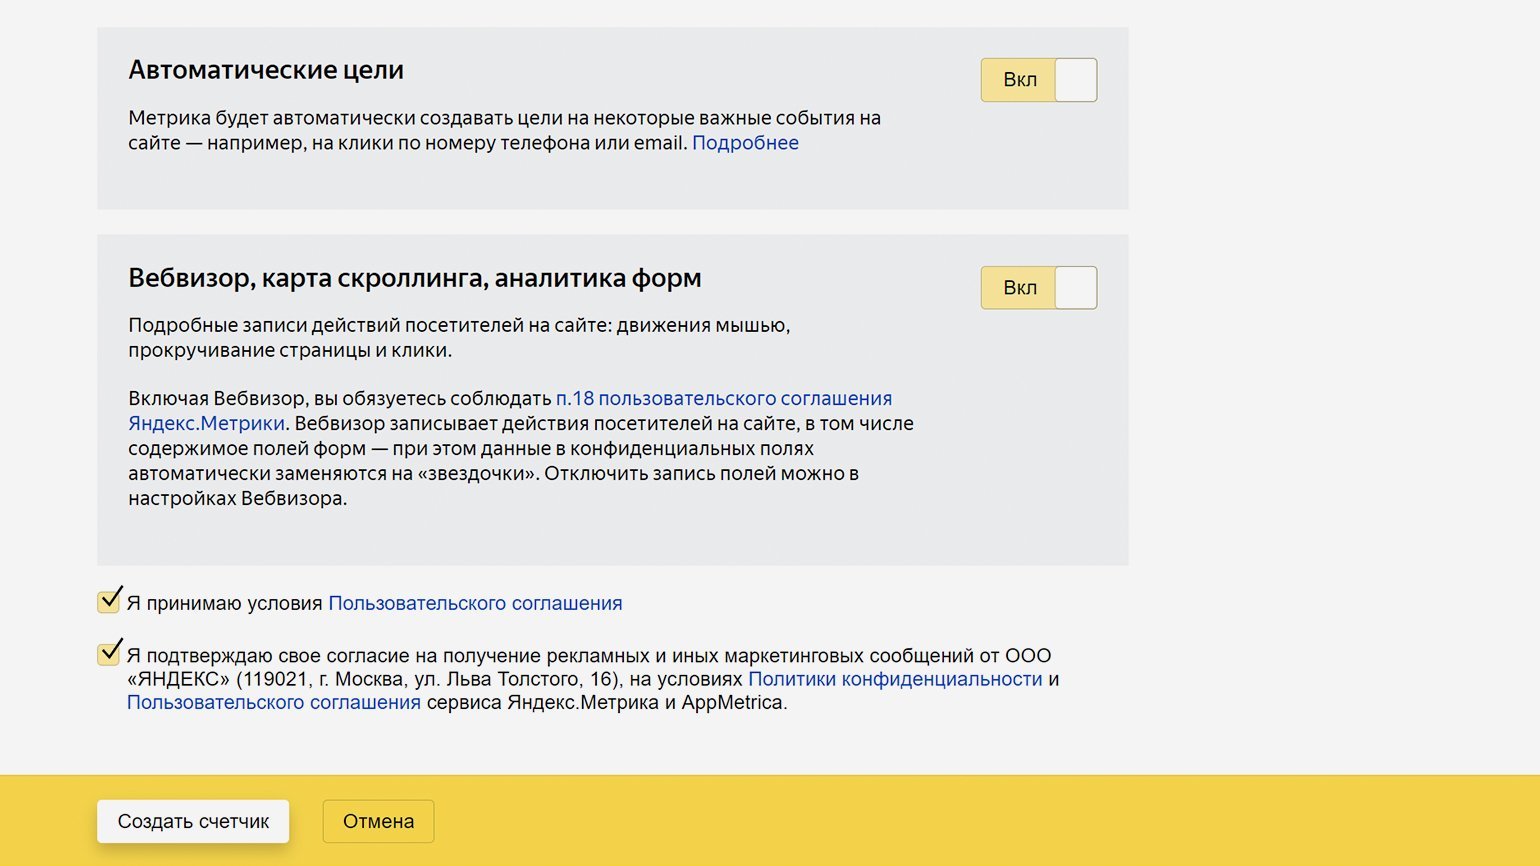The image size is (1540, 866).
Task: Click the 'Включая Вебвизор, вы обязуетесь' paragraph
Action: pyautogui.click(x=520, y=449)
